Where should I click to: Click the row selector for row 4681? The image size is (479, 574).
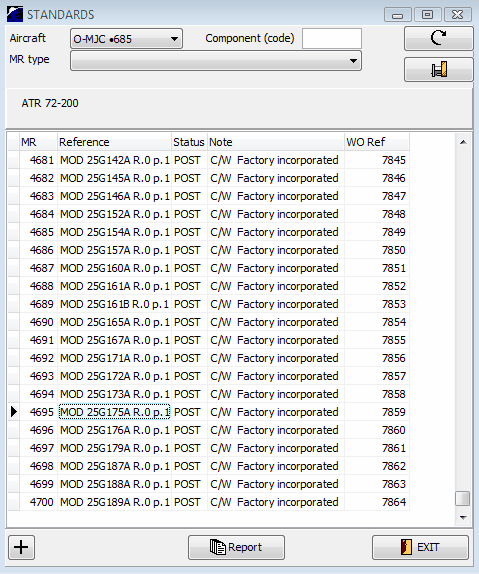(x=14, y=160)
